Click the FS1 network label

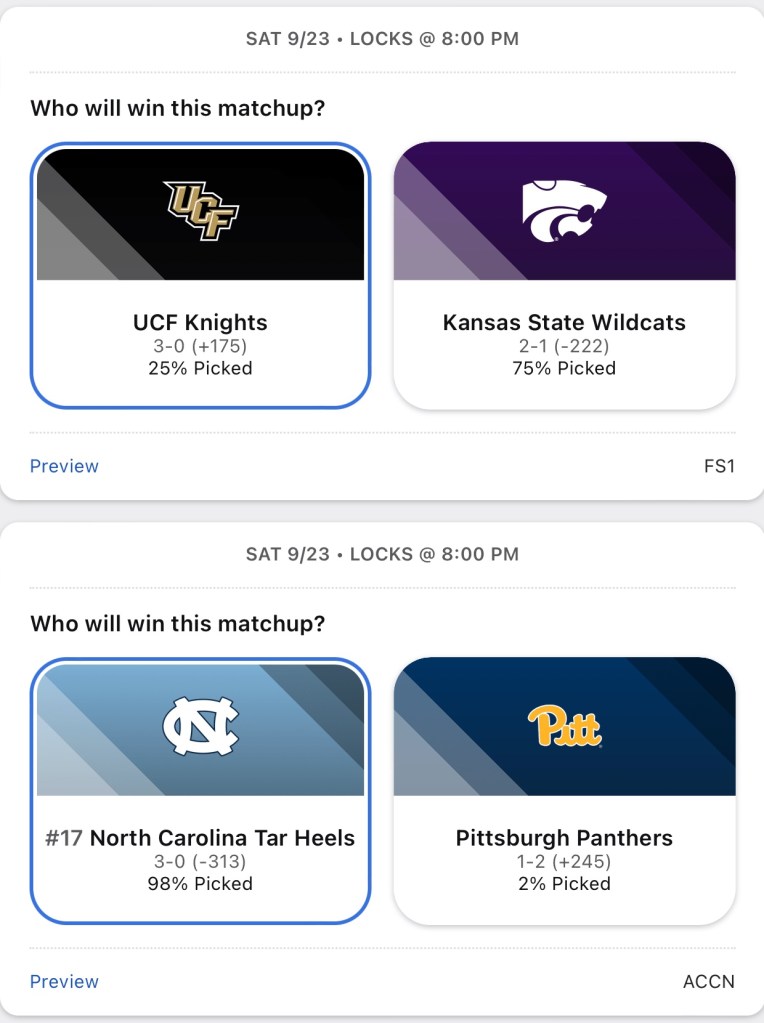click(719, 466)
